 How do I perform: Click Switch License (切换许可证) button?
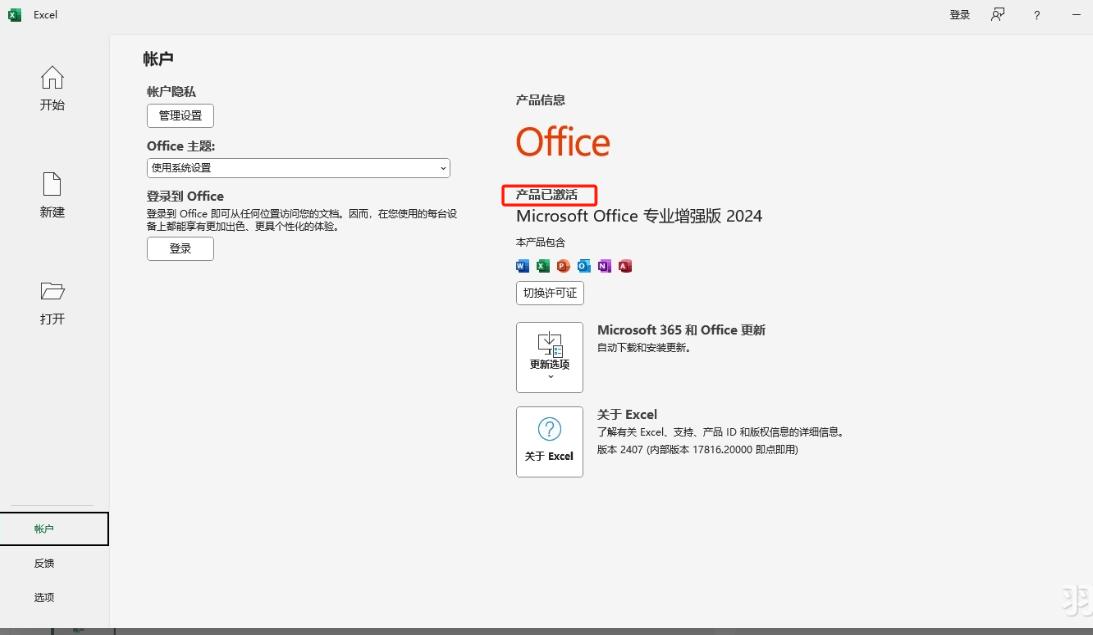(x=550, y=293)
